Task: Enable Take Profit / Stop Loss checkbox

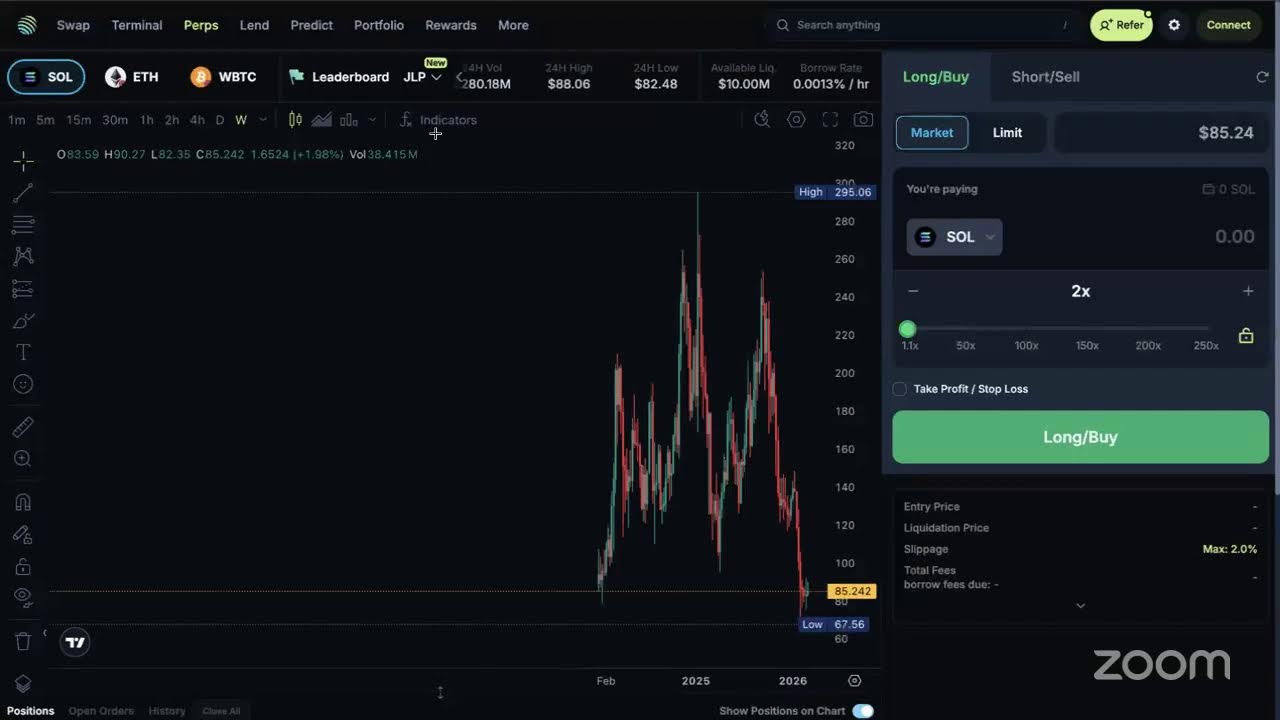Action: (x=899, y=389)
